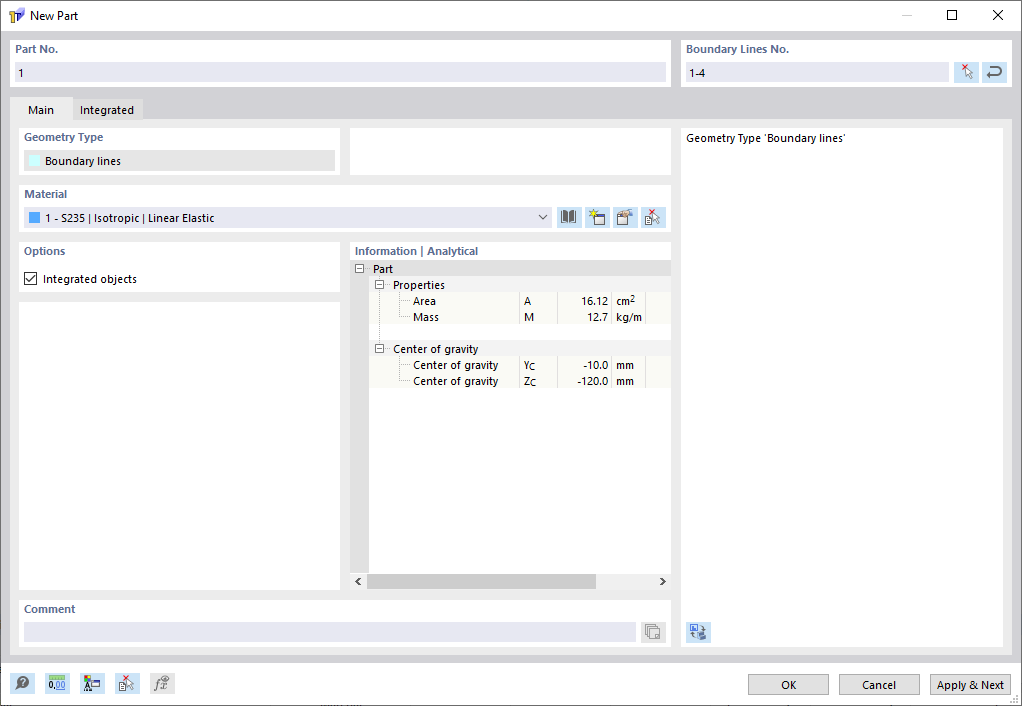The height and width of the screenshot is (706, 1022).
Task: Collapse the Center of gravity node
Action: [379, 349]
